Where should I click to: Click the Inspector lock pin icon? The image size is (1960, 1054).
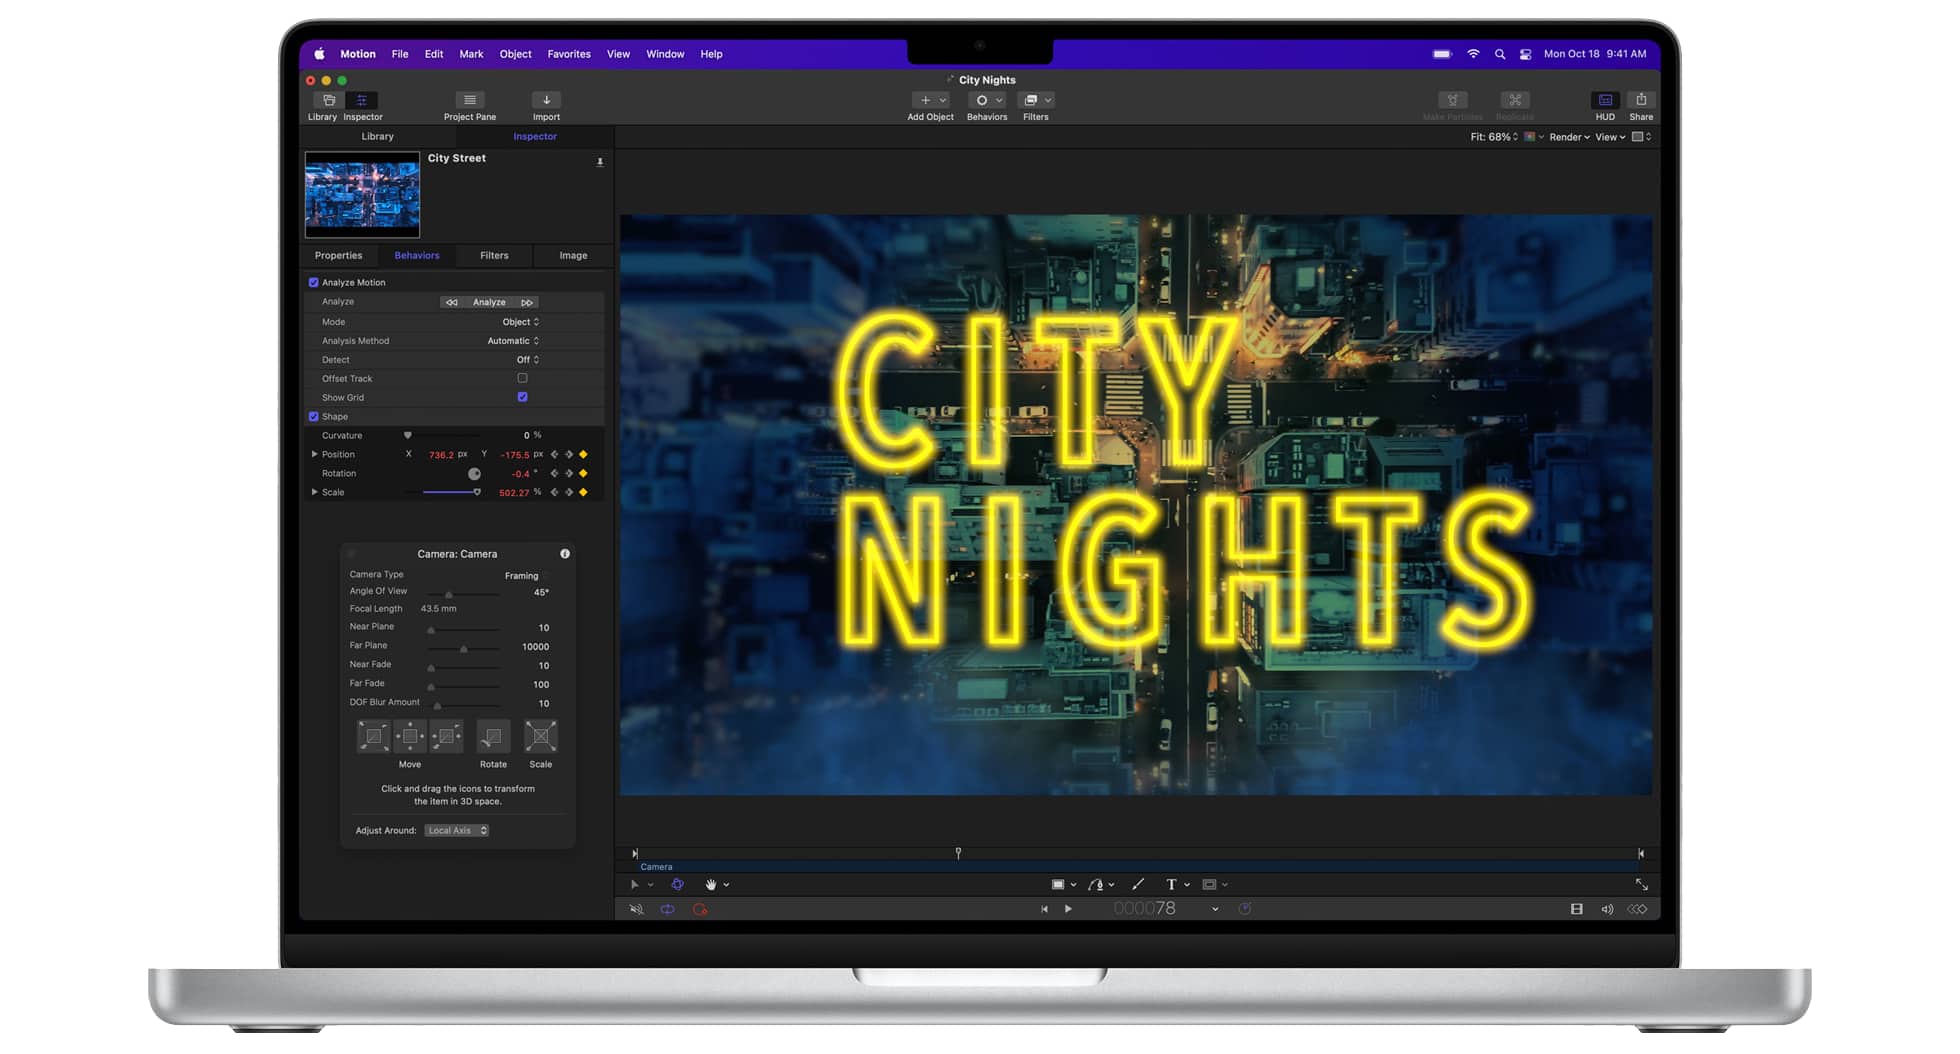coord(600,162)
